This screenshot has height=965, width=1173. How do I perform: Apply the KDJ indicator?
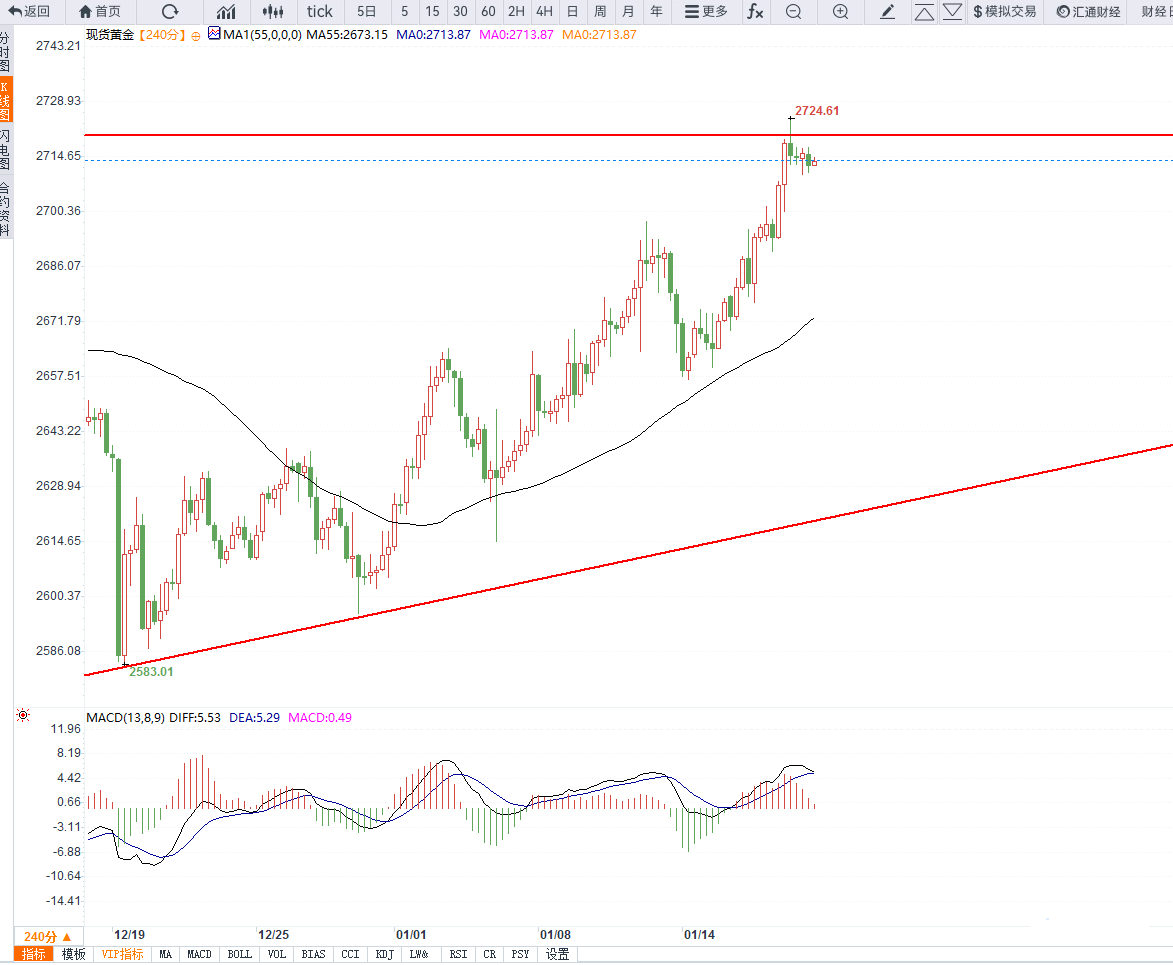(x=385, y=954)
